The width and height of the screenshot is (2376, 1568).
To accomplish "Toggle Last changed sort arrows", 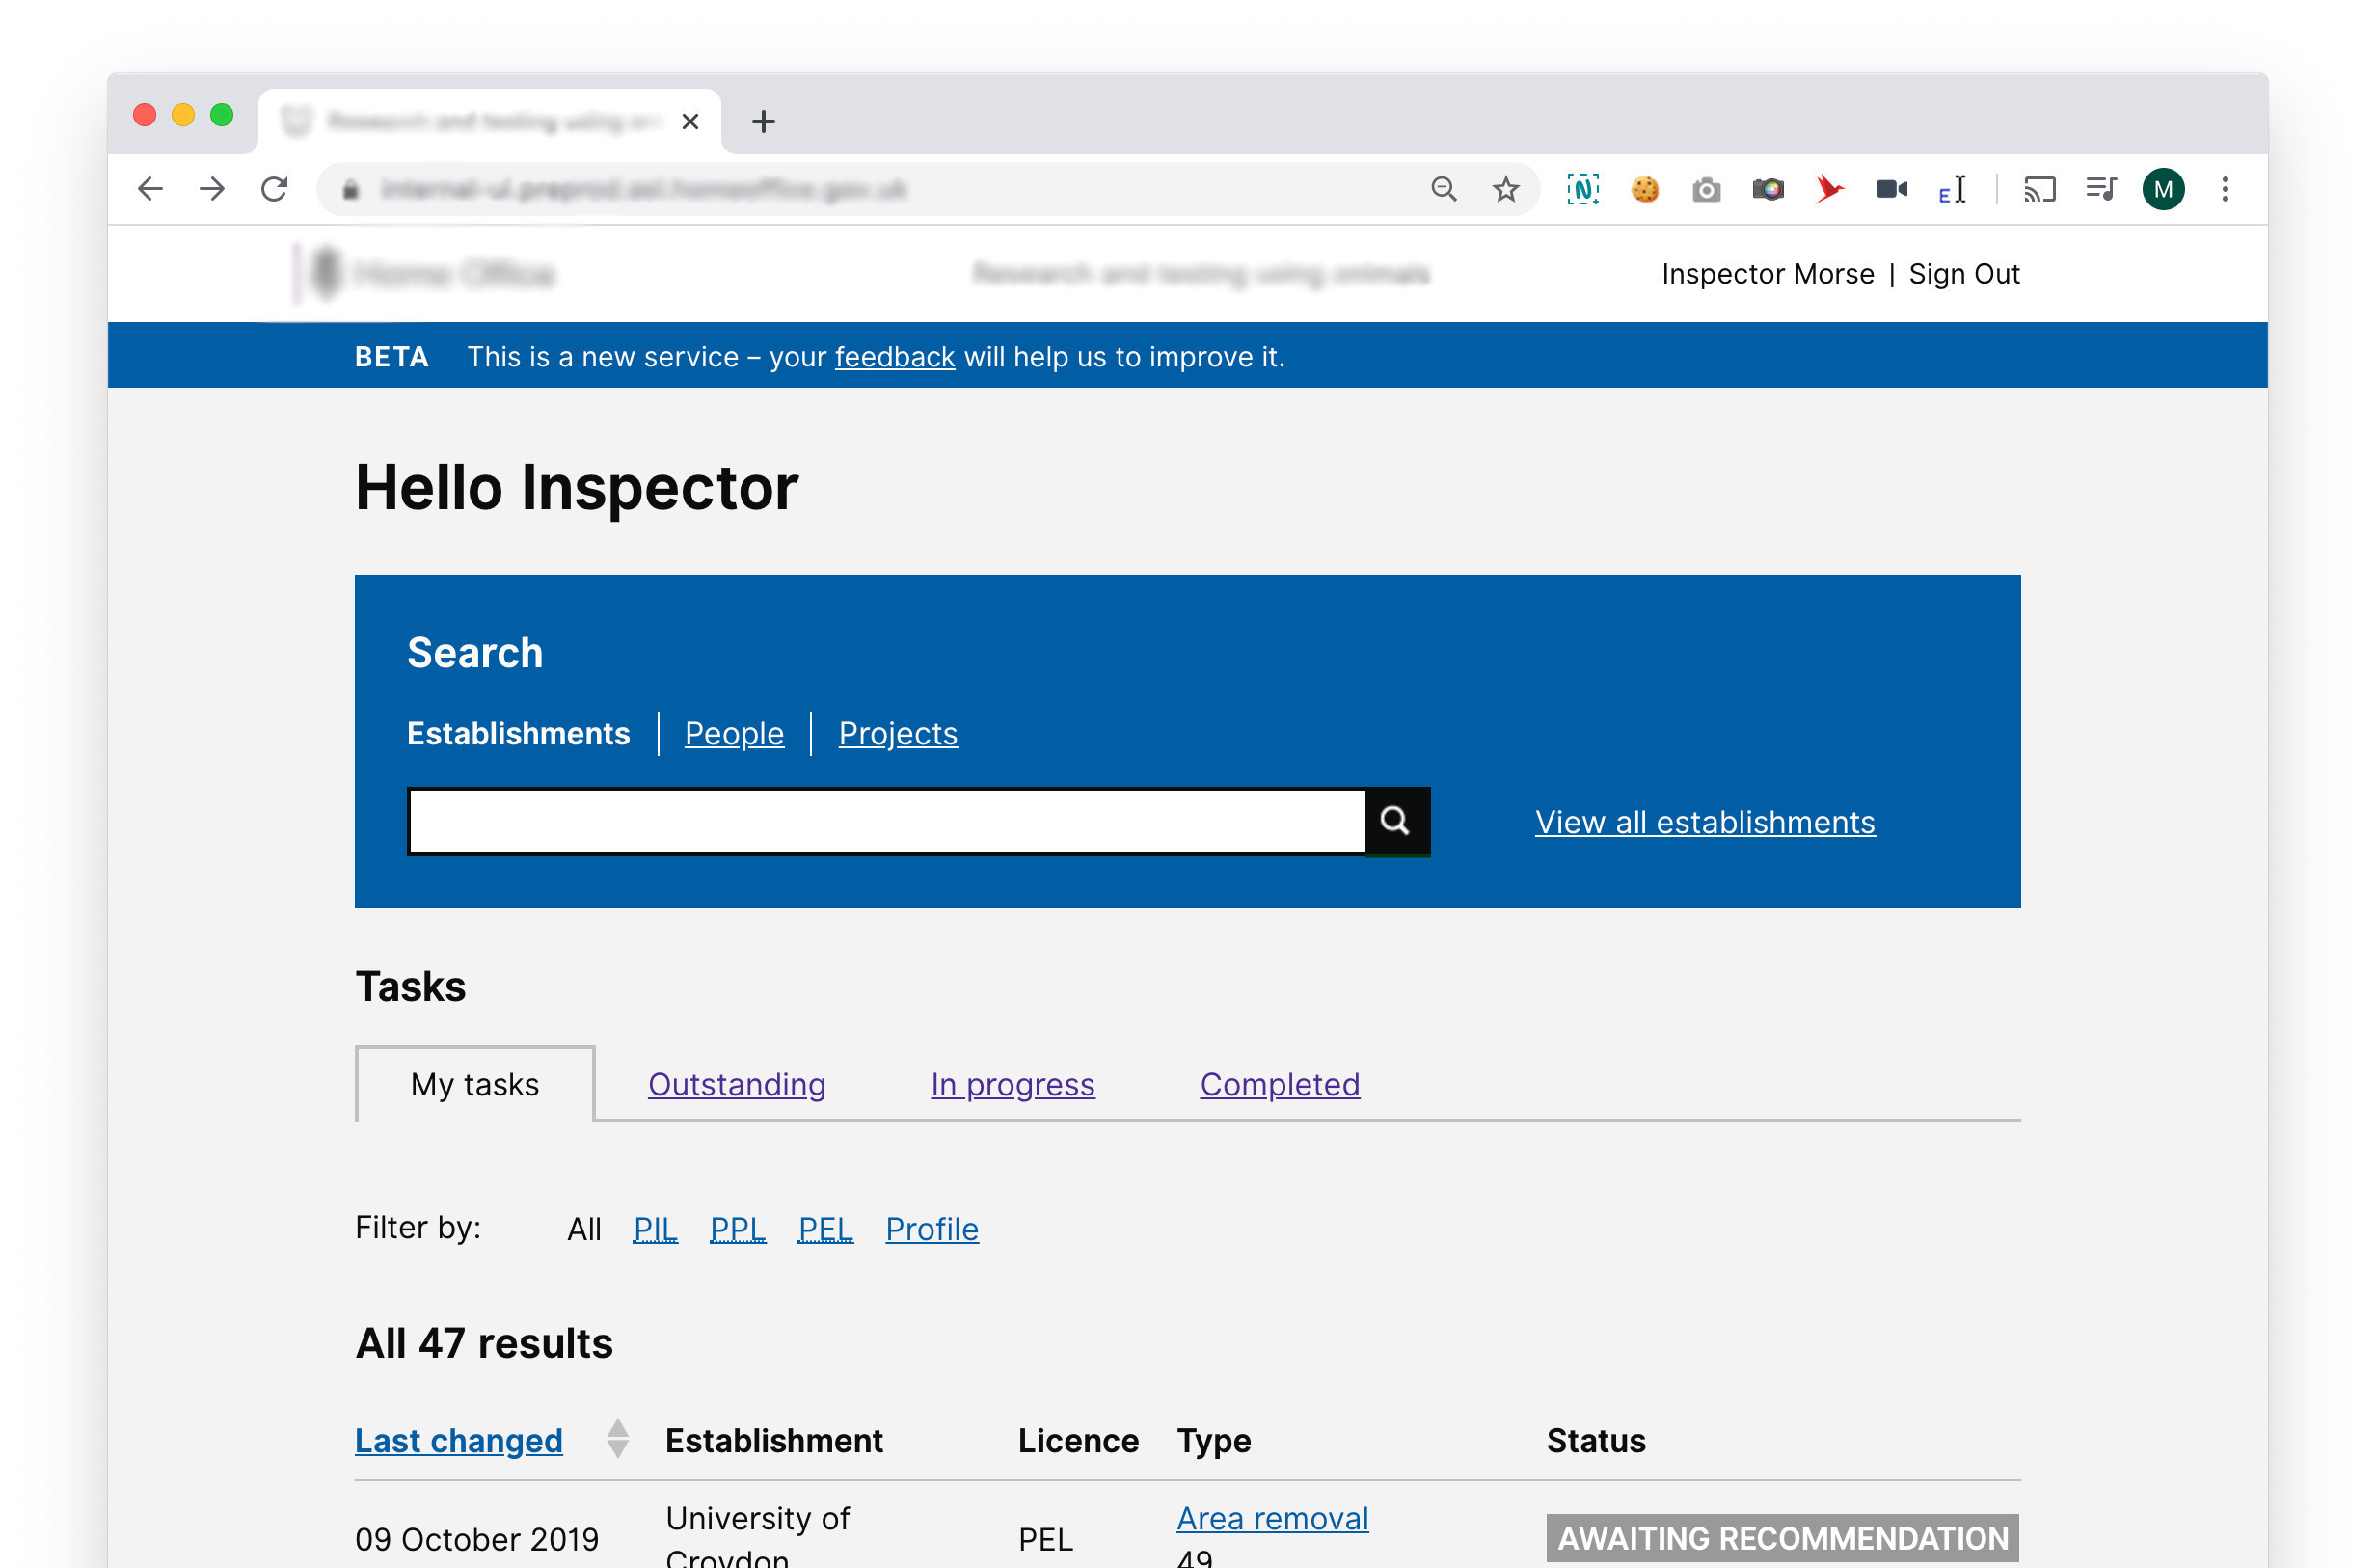I will (x=618, y=1440).
